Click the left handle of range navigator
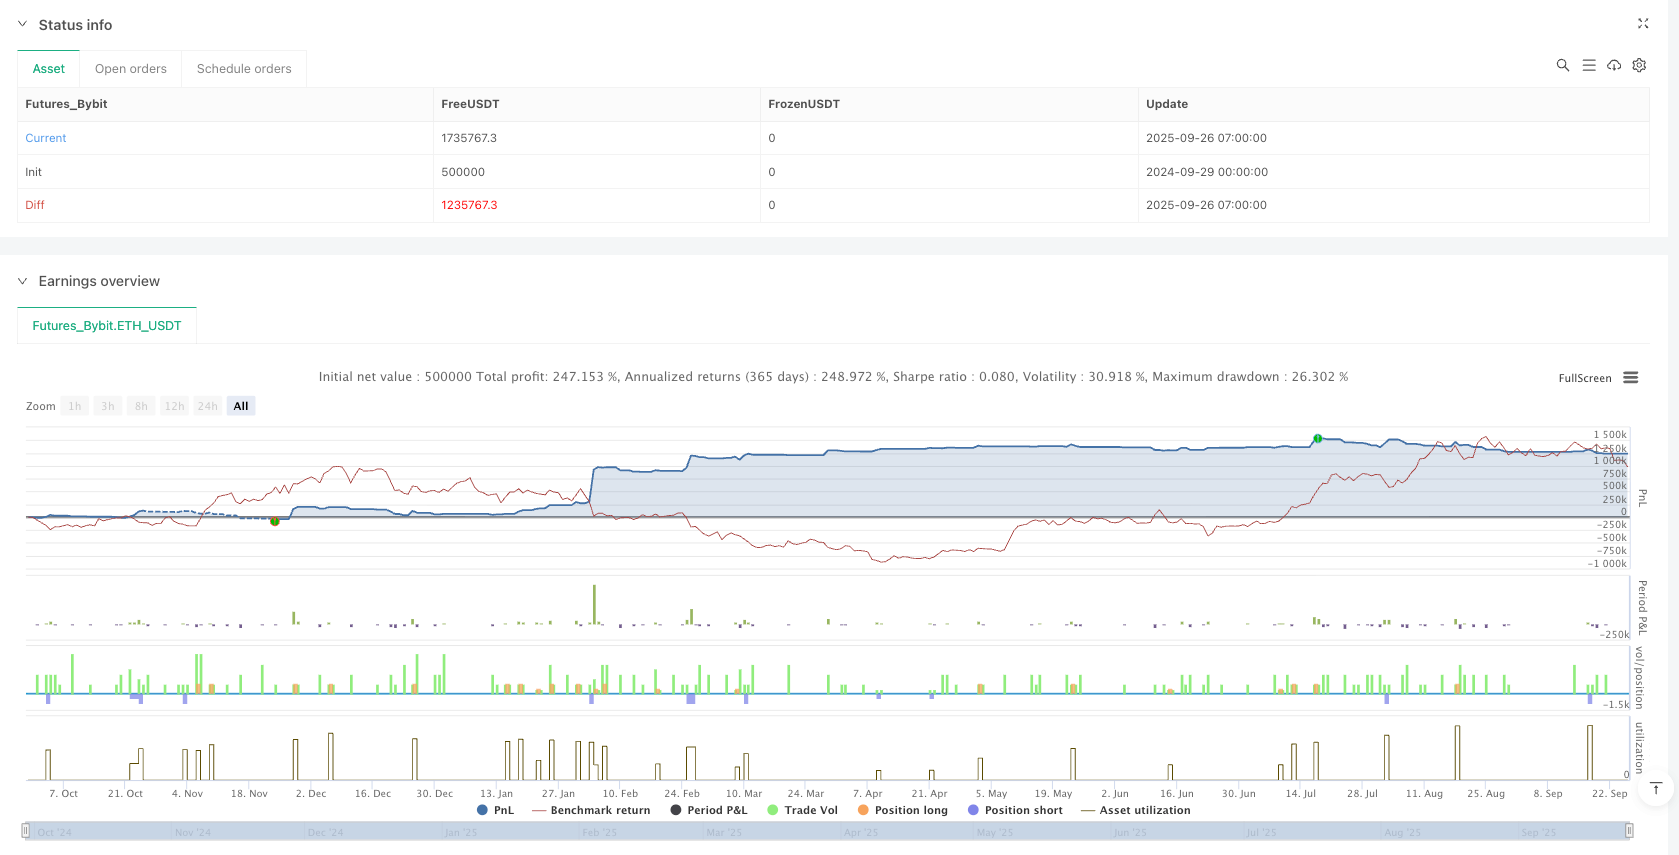 click(x=26, y=831)
